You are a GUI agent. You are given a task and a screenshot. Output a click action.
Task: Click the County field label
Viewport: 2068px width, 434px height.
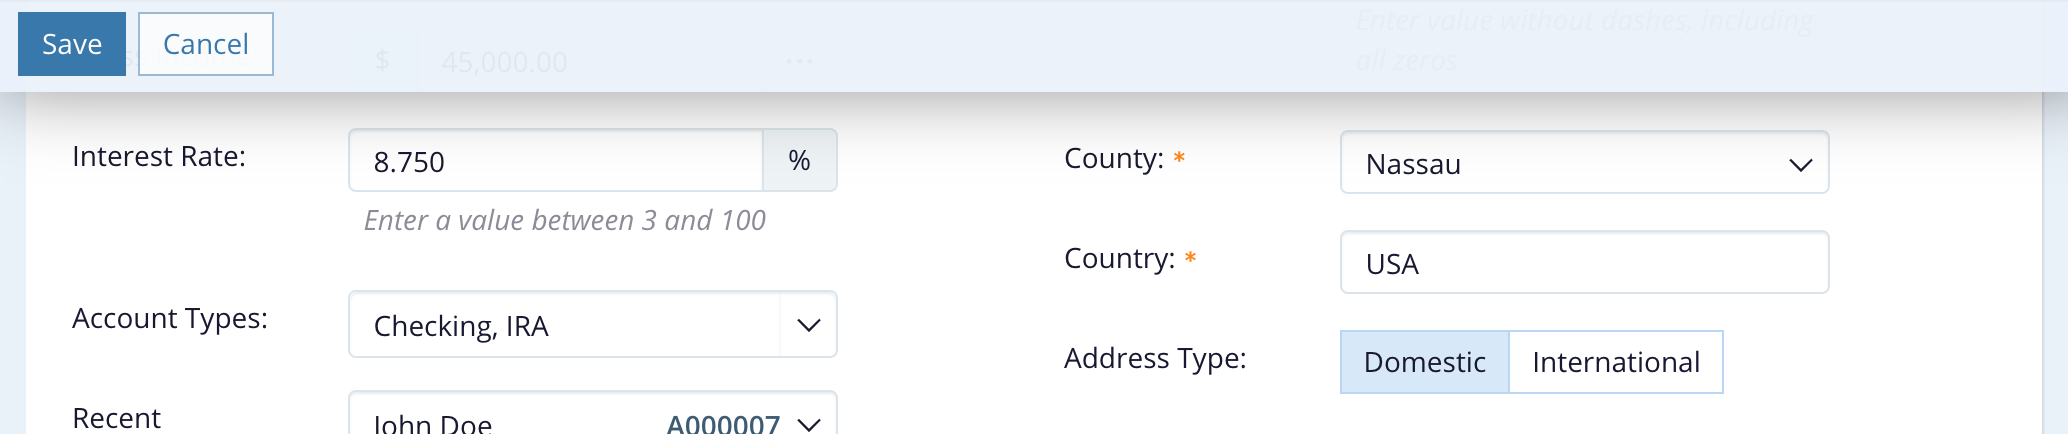click(1113, 159)
